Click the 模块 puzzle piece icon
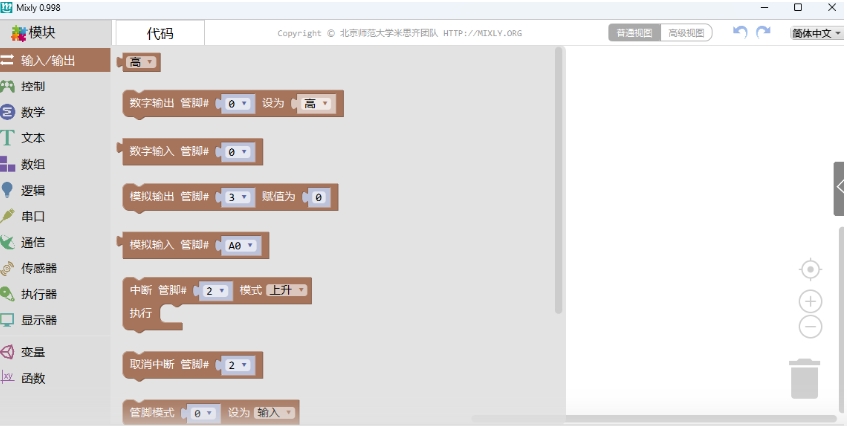This screenshot has height=426, width=847. tap(19, 33)
